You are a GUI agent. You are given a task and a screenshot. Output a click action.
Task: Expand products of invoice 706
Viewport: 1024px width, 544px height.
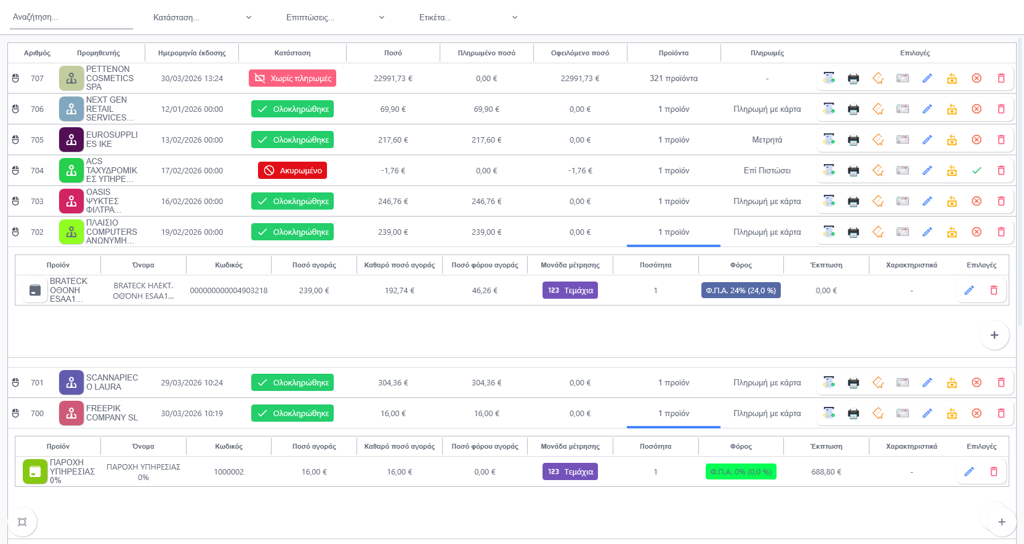pos(673,109)
